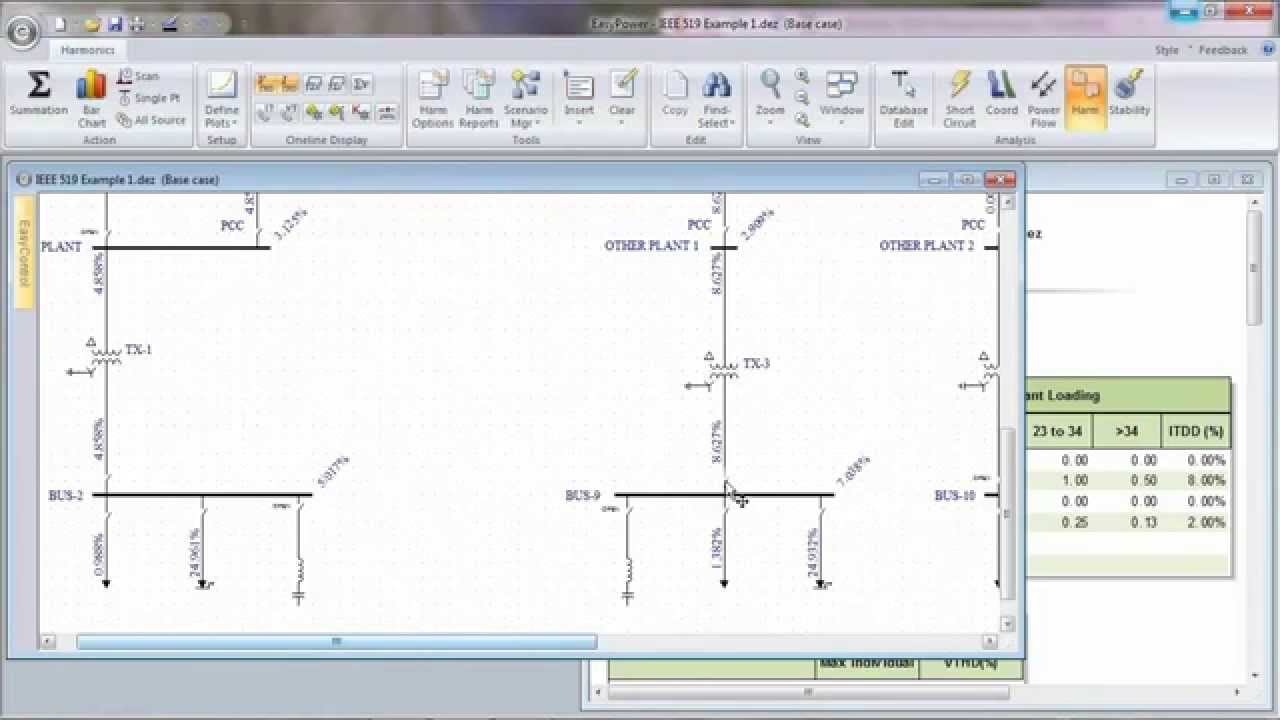Select the BUS-2 bus bar
Screen dimensions: 1280x720
pos(202,494)
